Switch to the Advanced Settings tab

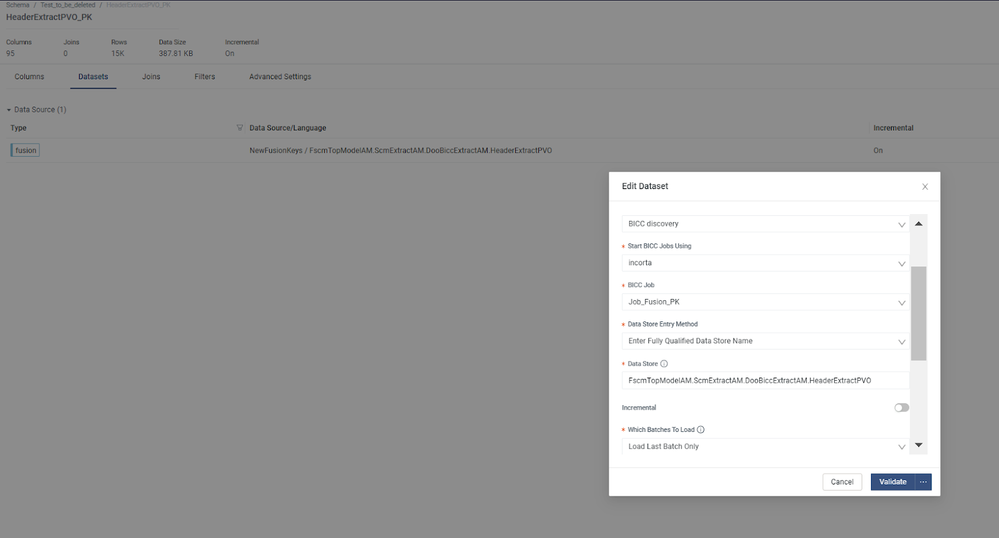tap(280, 76)
